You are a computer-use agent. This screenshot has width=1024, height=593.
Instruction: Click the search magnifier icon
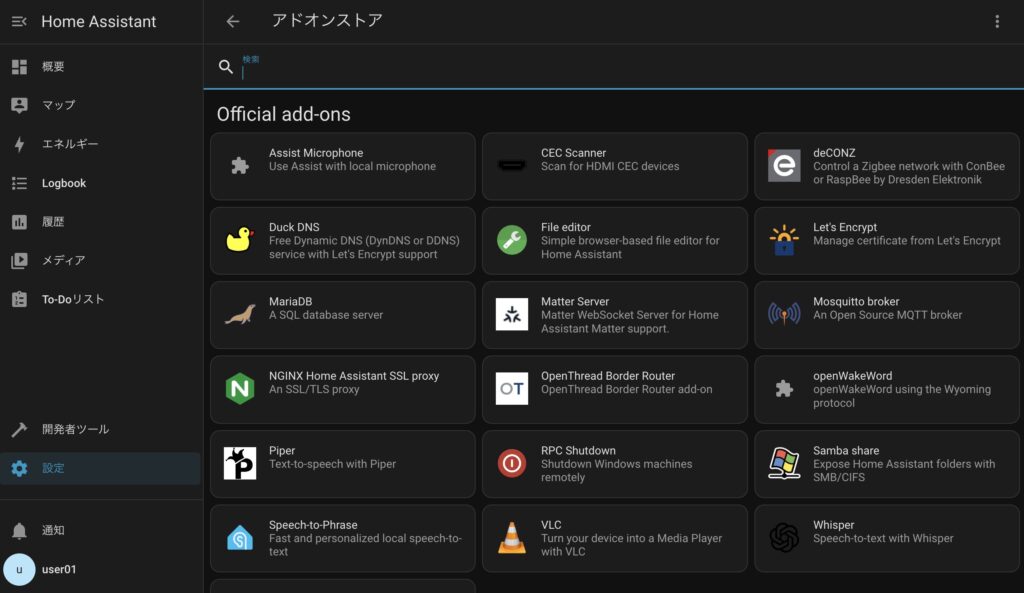coord(226,67)
